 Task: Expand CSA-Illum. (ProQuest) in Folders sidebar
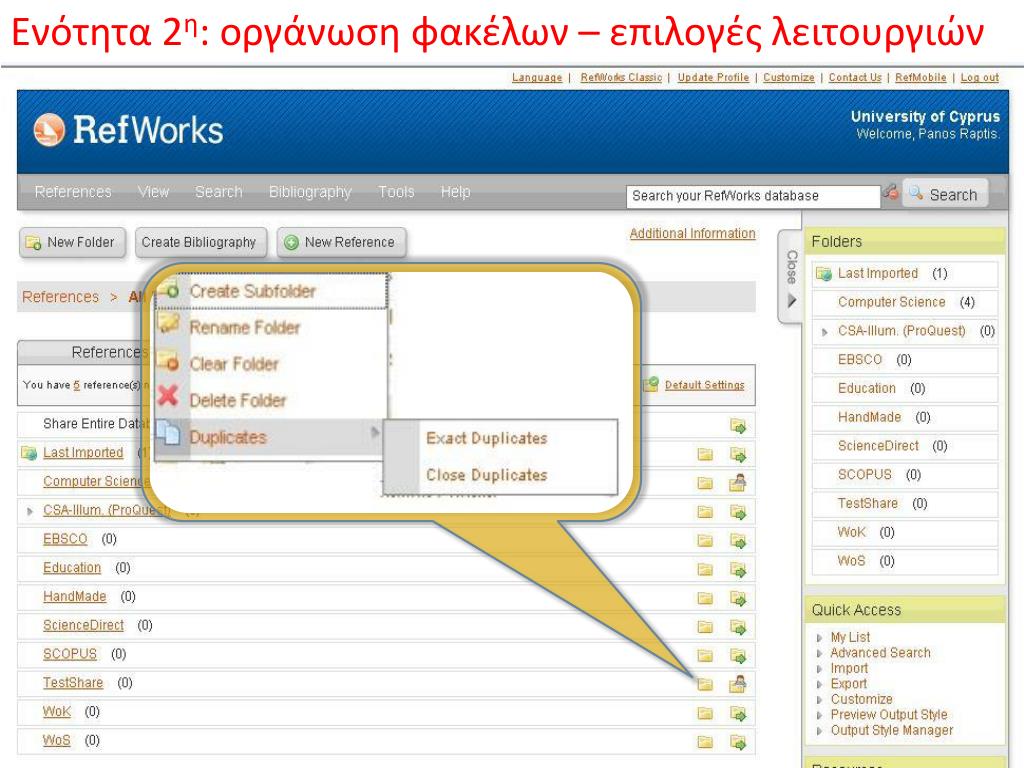coord(825,332)
